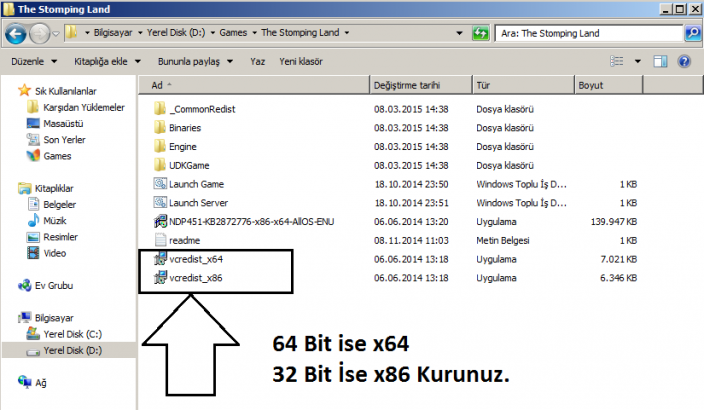Sort by the Tür column header
The height and width of the screenshot is (410, 704).
524,85
